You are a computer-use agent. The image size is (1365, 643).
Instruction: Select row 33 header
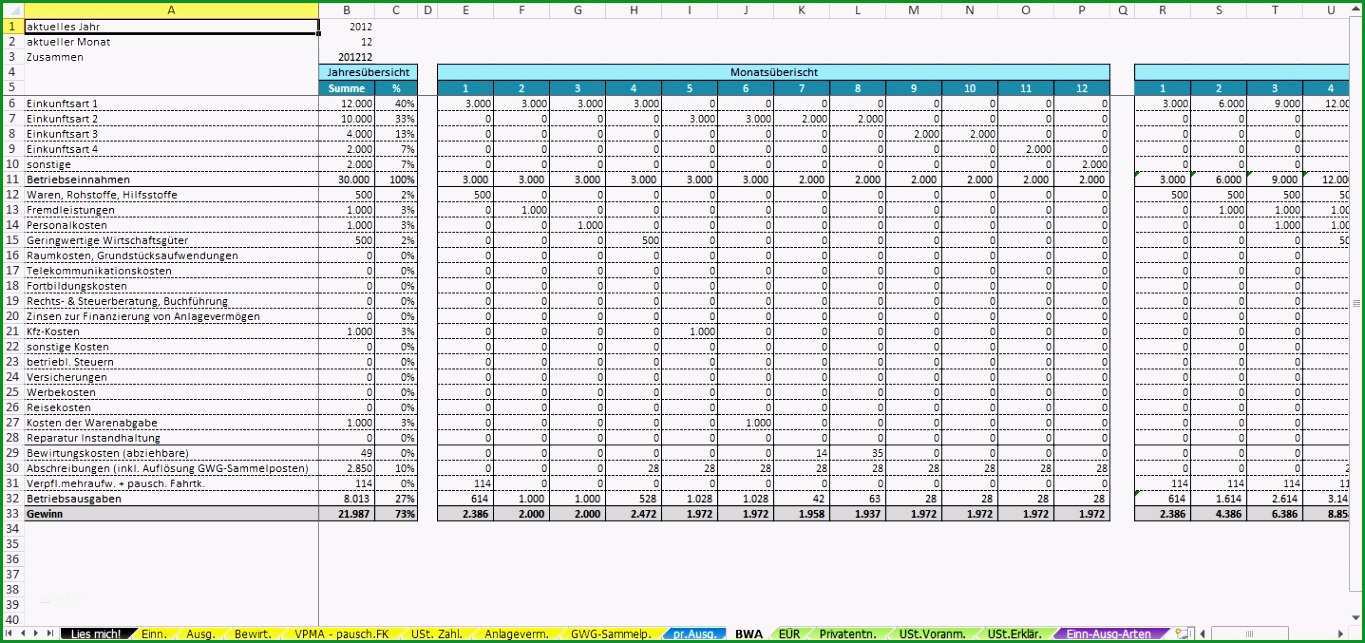click(12, 513)
